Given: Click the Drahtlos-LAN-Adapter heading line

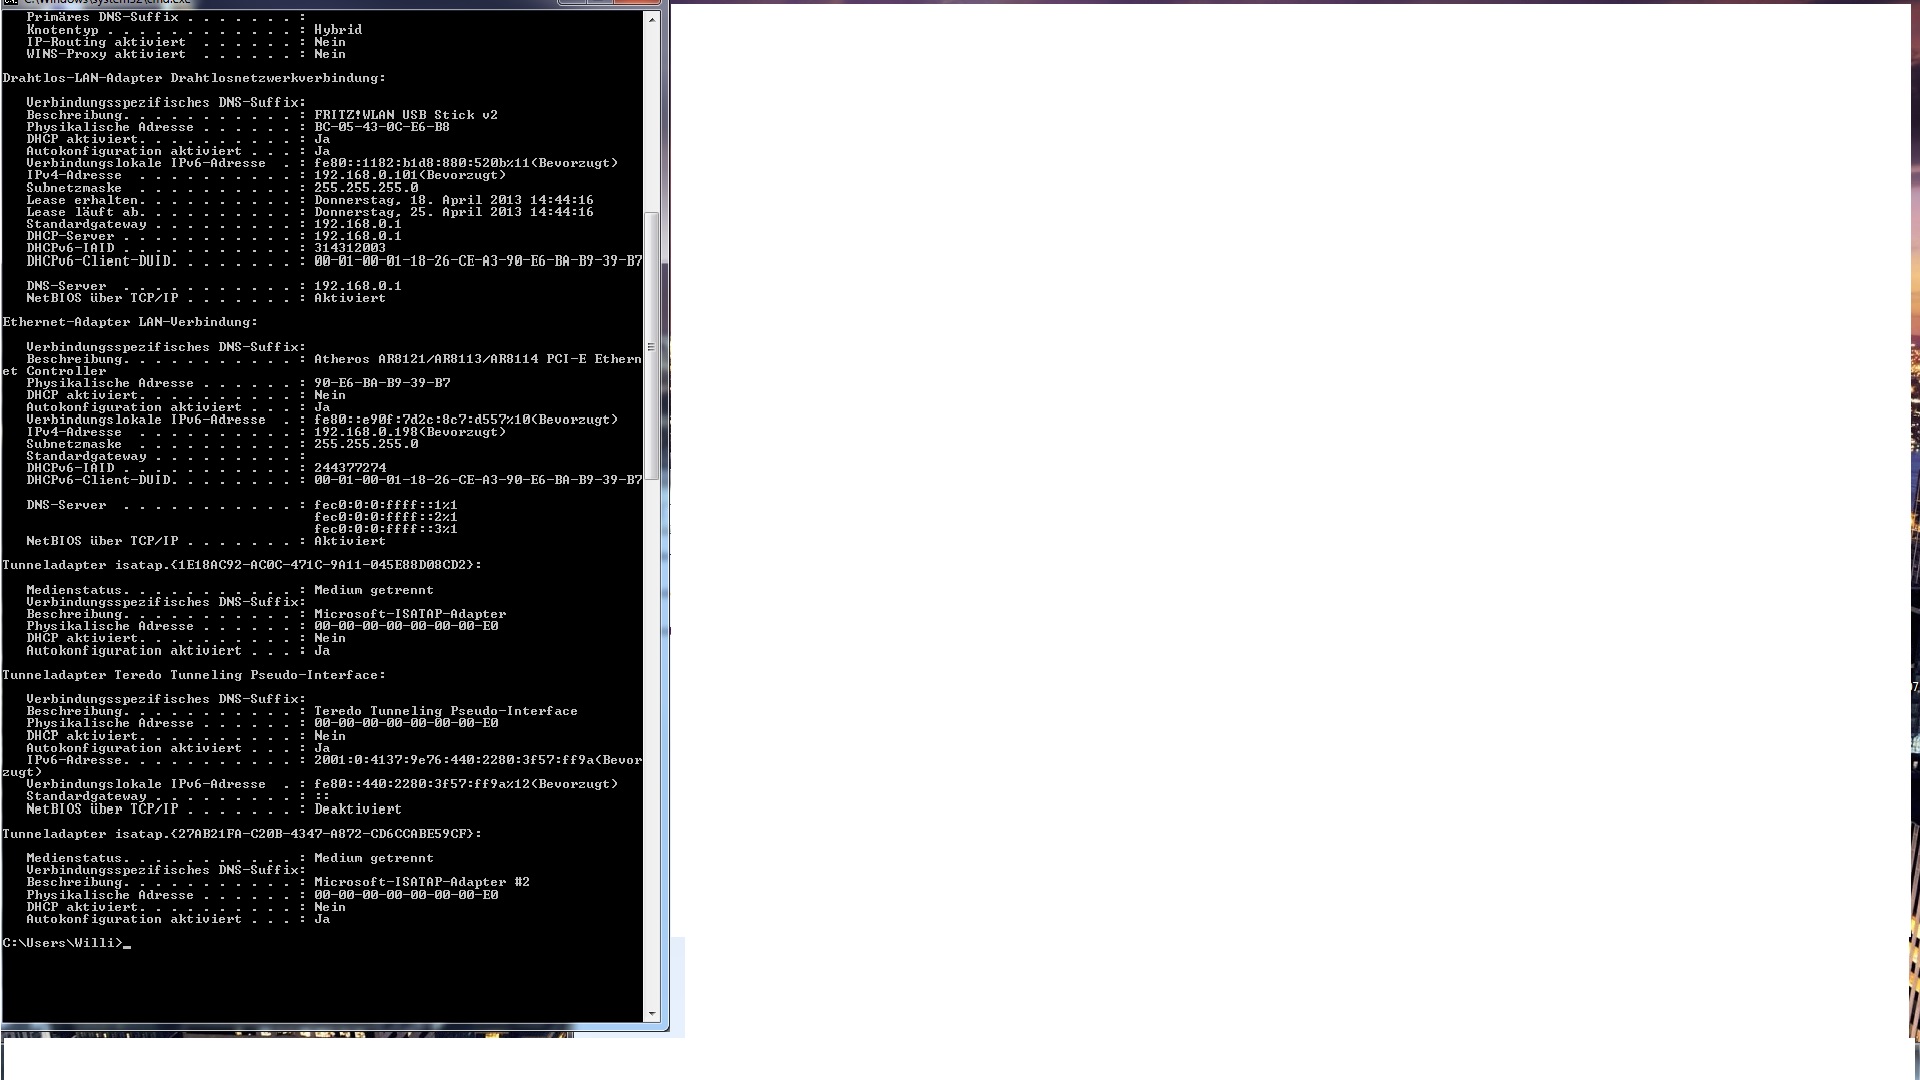Looking at the screenshot, I should [194, 78].
